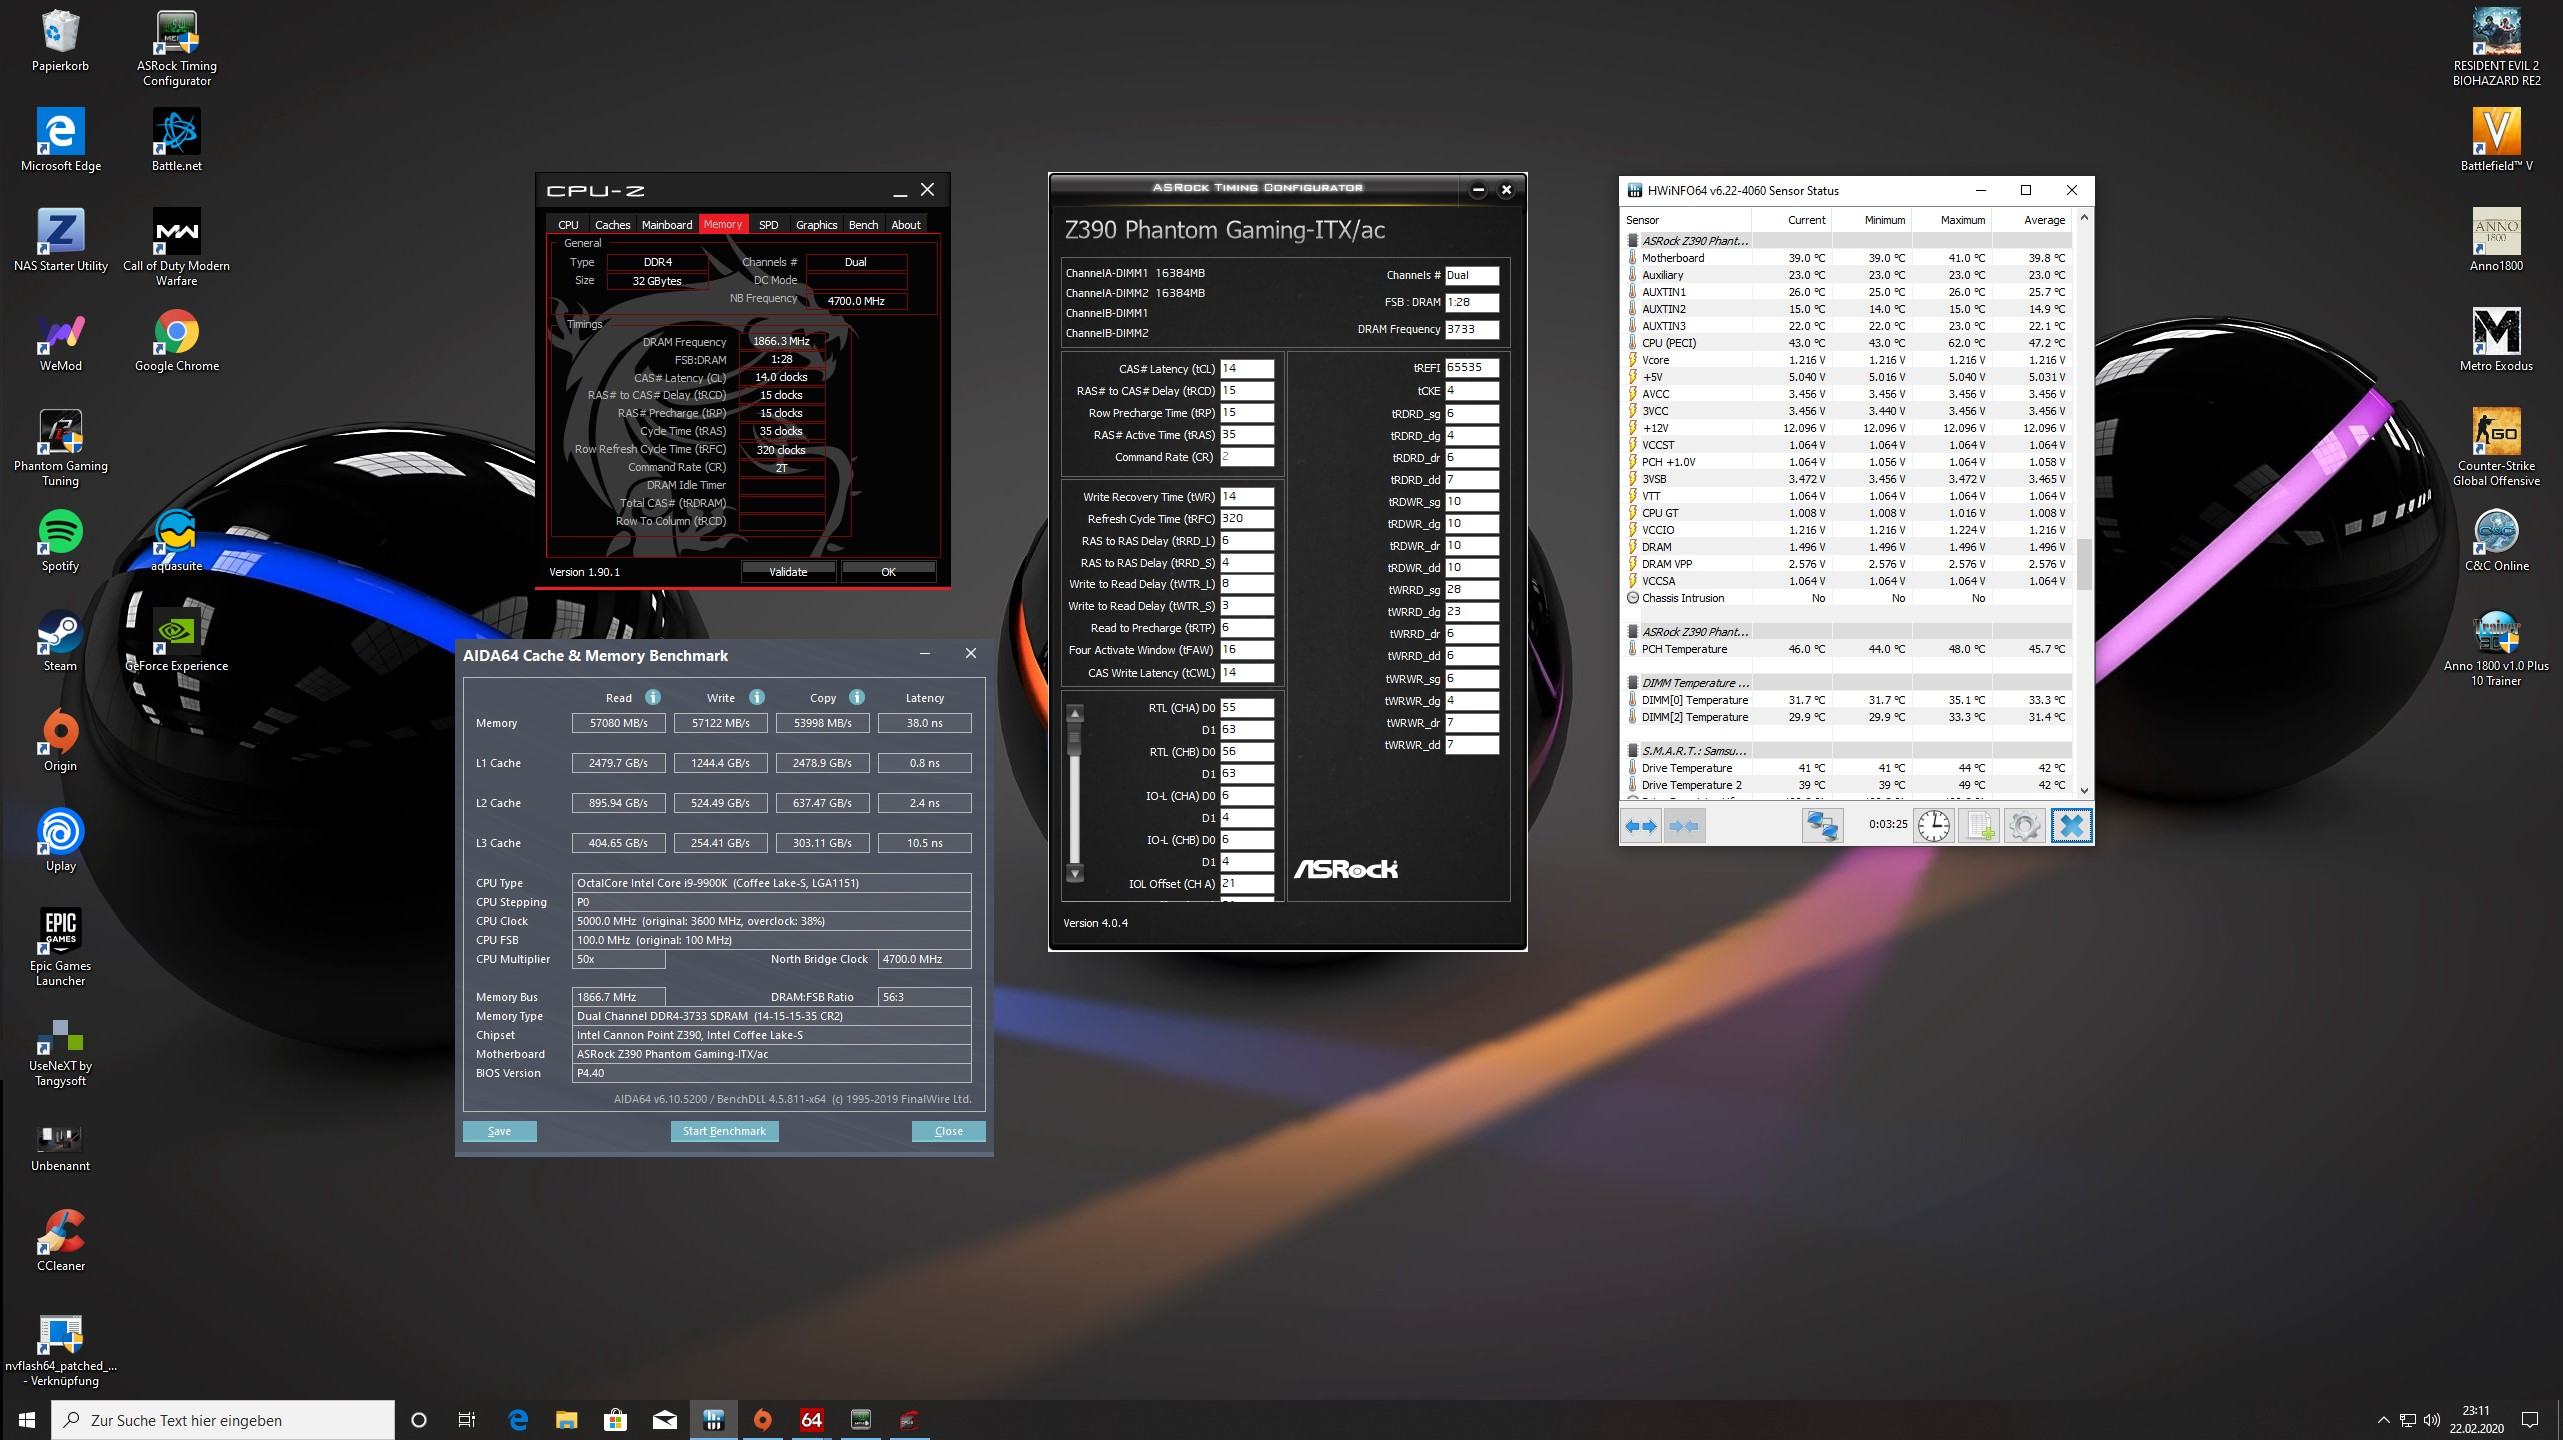Screen dimensions: 2563x1440
Task: Switch to Caches tab in CPU-Z
Action: pyautogui.click(x=612, y=225)
